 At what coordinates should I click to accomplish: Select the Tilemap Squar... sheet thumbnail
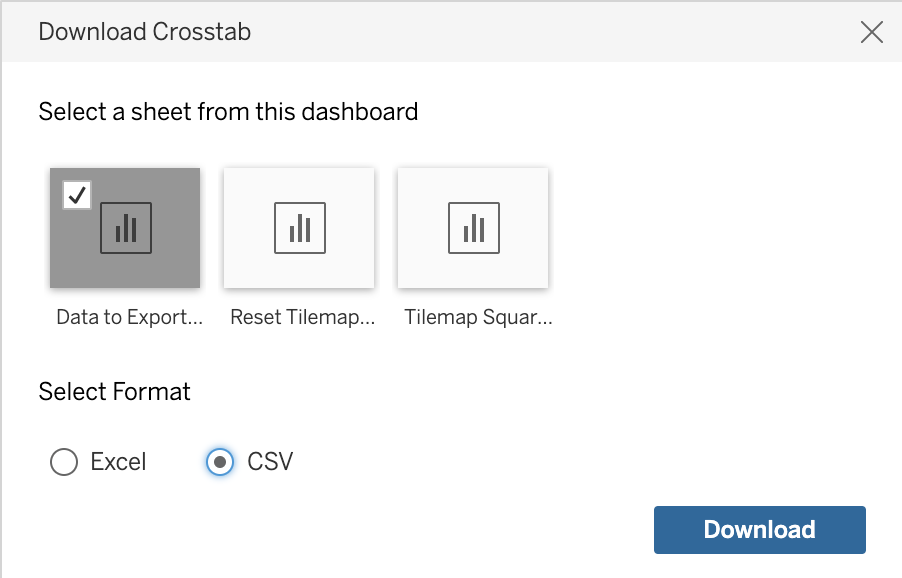point(473,228)
